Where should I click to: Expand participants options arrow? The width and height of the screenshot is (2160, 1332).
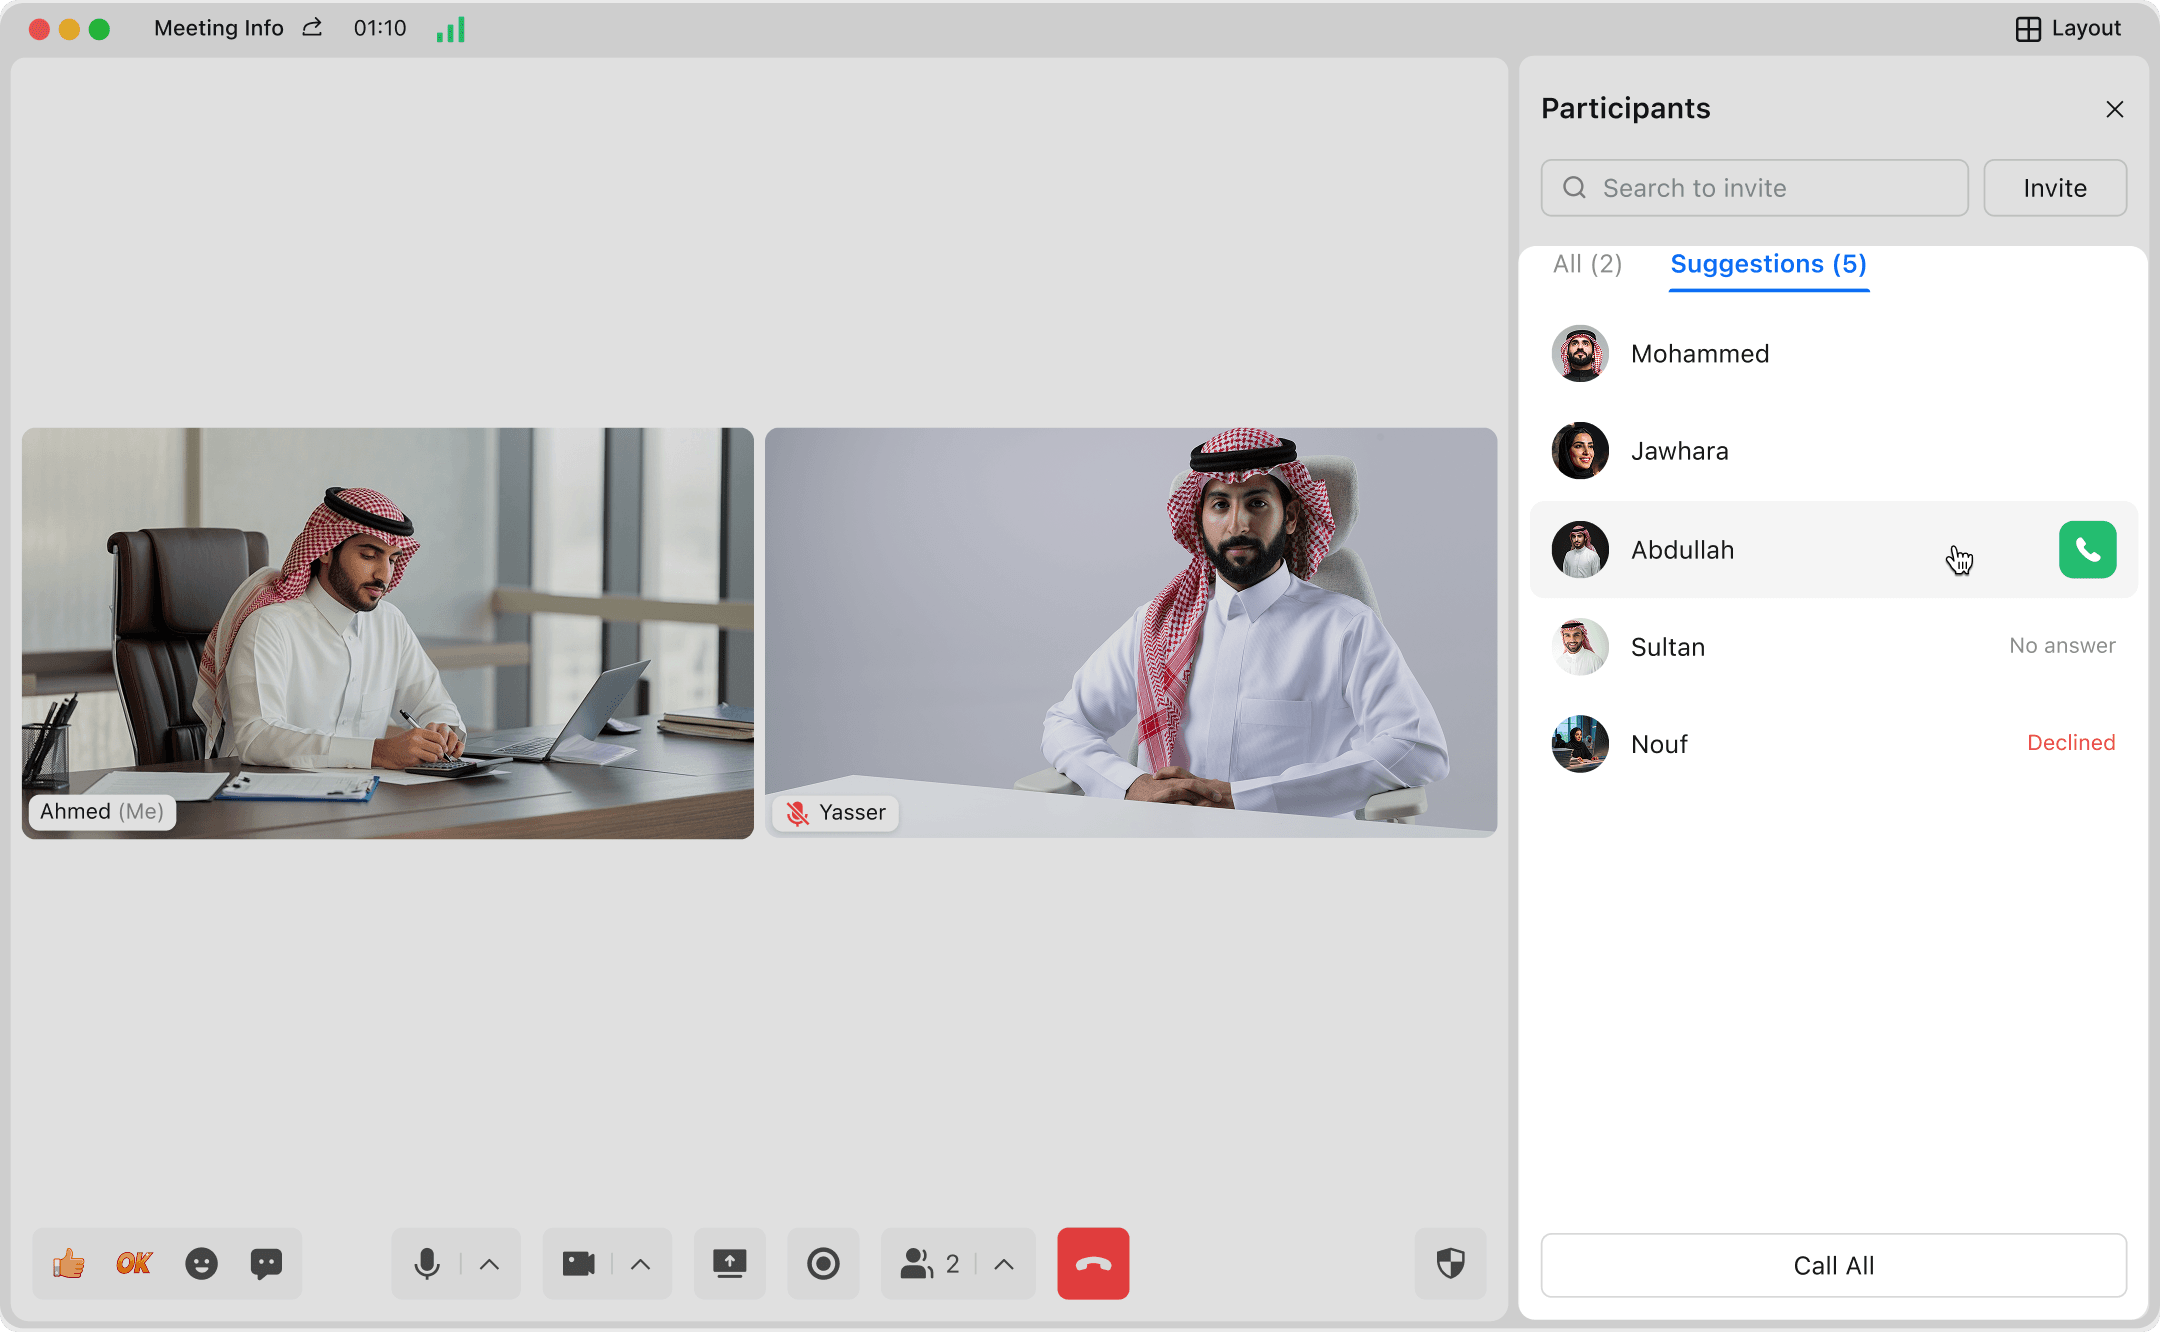[x=1004, y=1264]
